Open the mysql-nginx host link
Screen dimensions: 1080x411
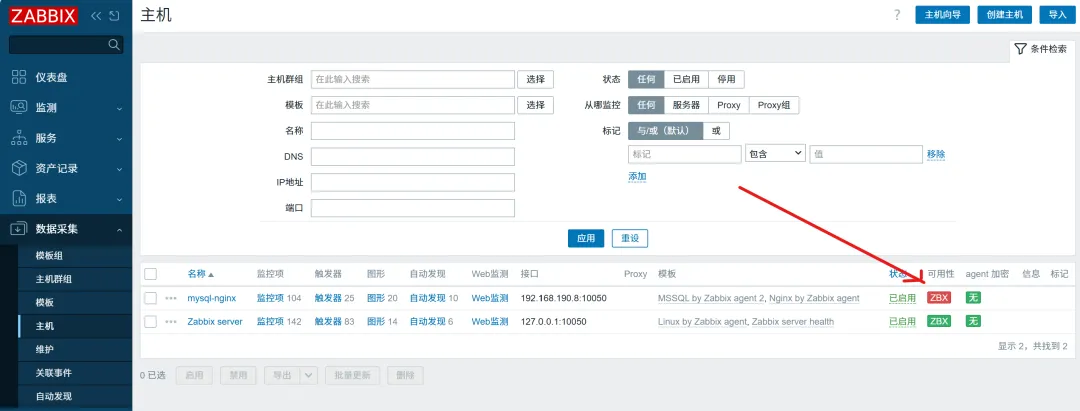point(211,298)
